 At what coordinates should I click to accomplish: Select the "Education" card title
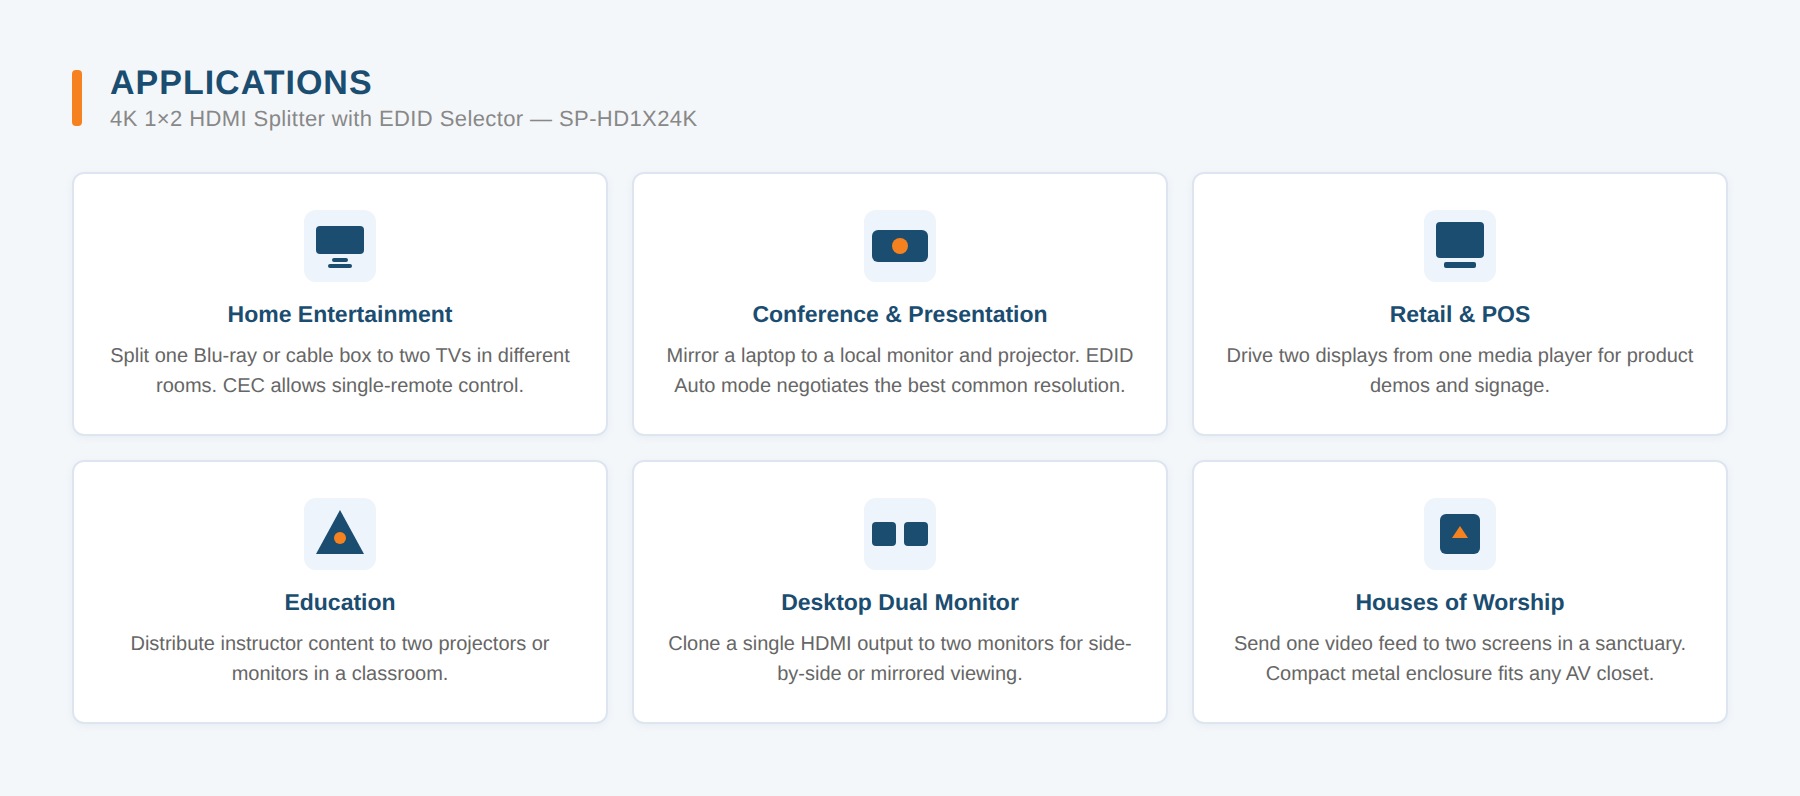coord(340,602)
